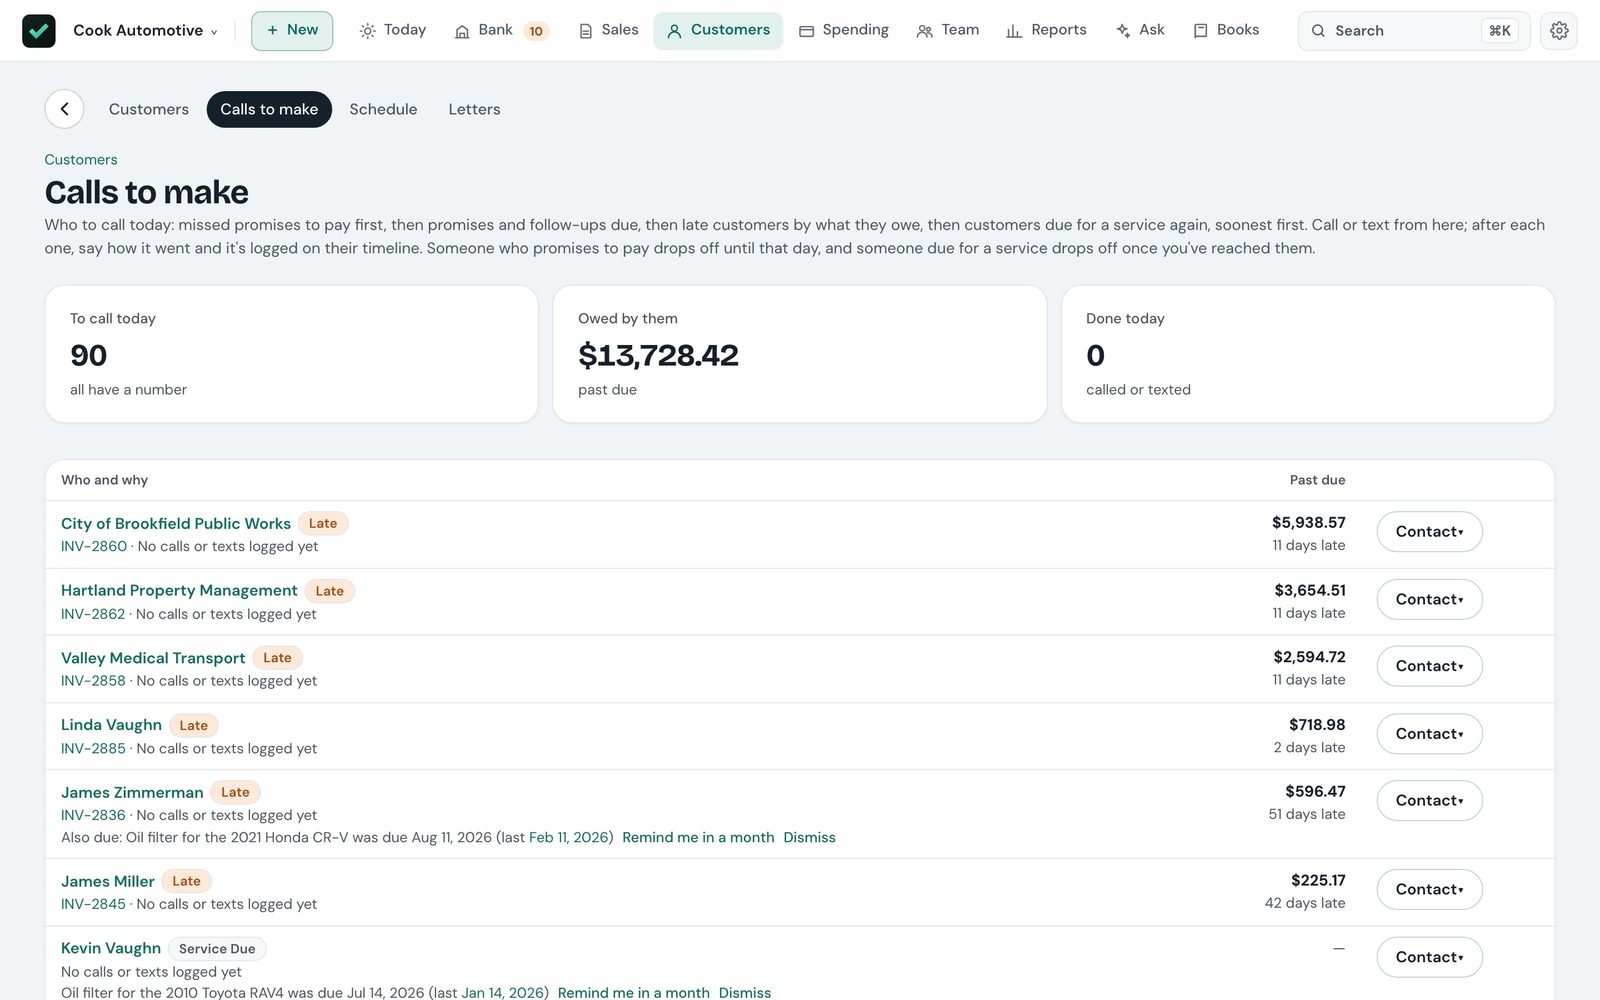Open Contact dropdown for James Zimmerman
The width and height of the screenshot is (1600, 1000).
(1429, 801)
